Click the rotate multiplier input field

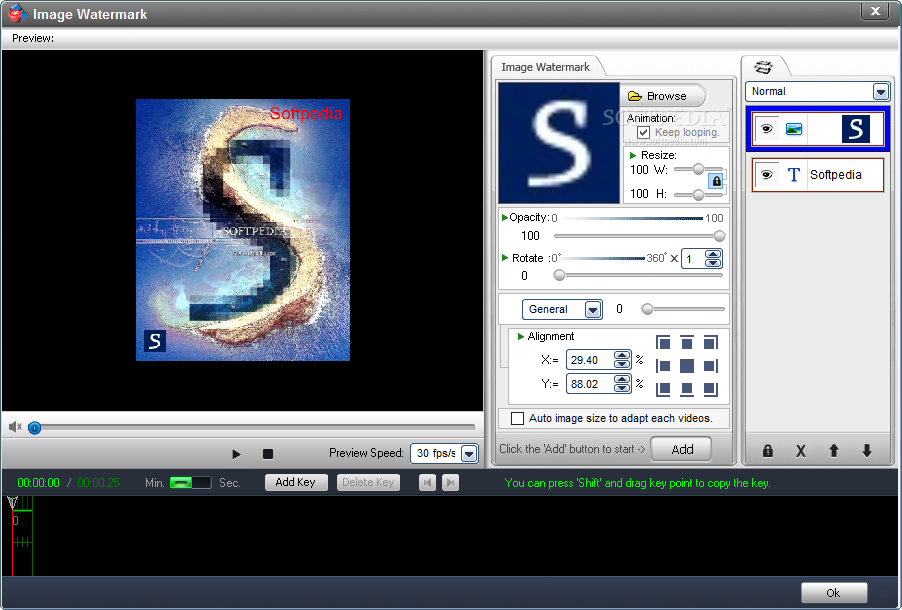(693, 258)
